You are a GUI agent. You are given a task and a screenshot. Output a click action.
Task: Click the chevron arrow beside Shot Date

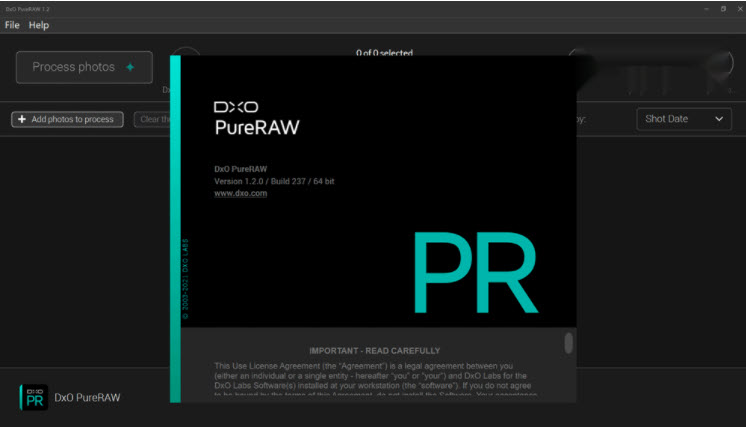[x=719, y=119]
